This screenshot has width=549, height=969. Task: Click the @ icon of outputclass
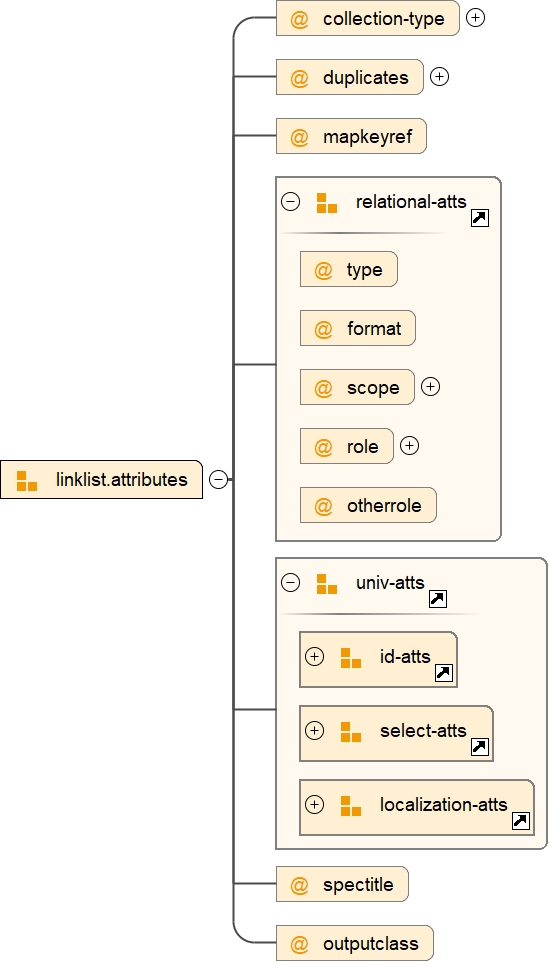click(x=299, y=944)
